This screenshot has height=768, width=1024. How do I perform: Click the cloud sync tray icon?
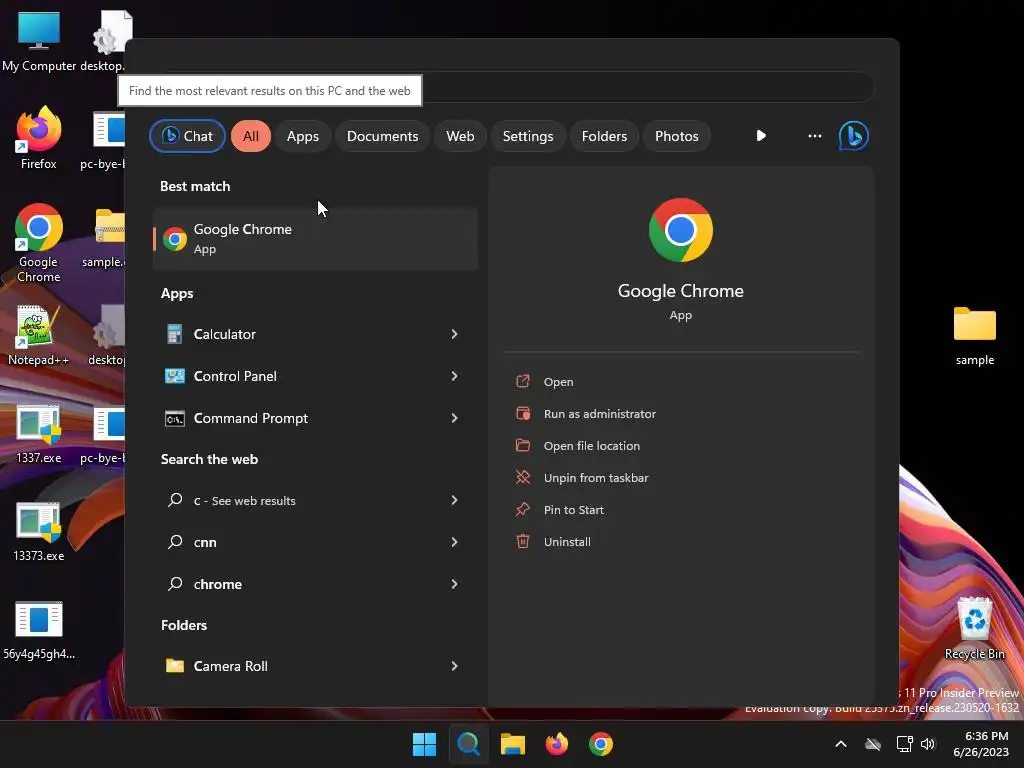tap(873, 744)
